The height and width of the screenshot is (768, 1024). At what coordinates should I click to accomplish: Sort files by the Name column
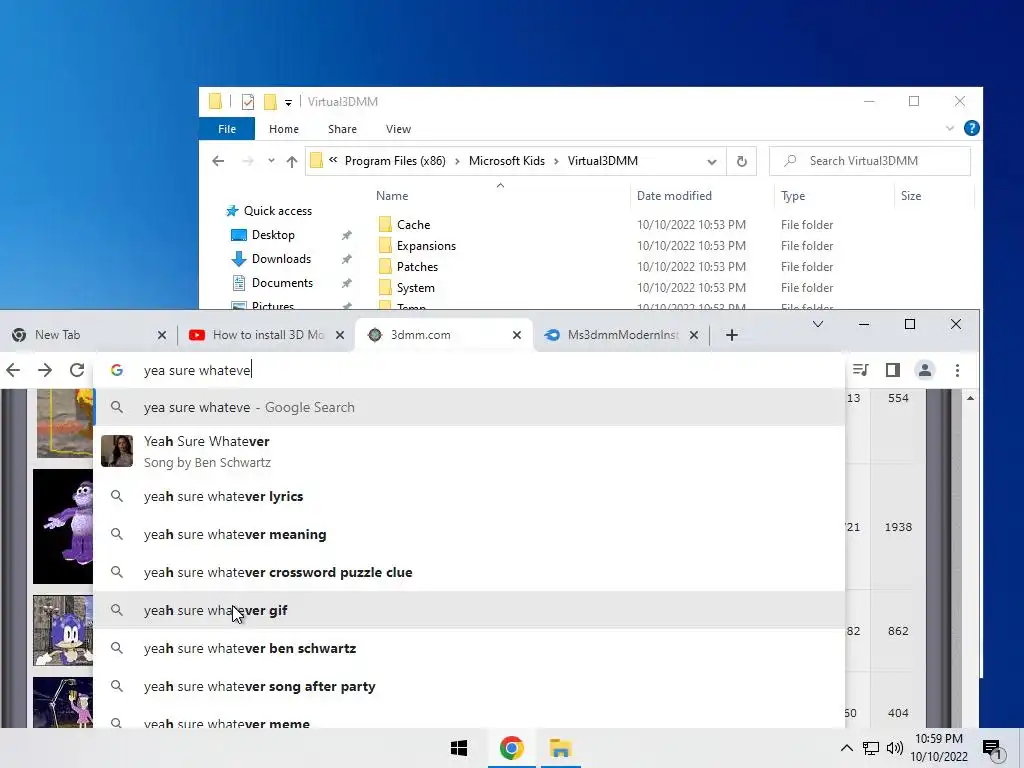coord(392,195)
